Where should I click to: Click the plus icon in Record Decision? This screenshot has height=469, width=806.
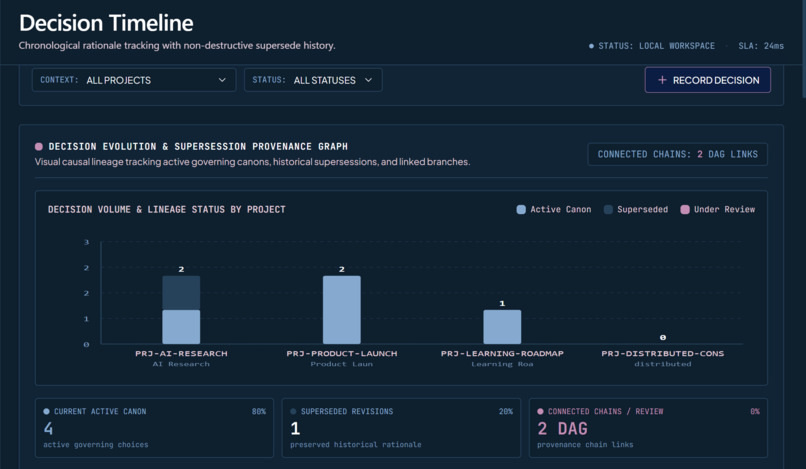[x=662, y=80]
